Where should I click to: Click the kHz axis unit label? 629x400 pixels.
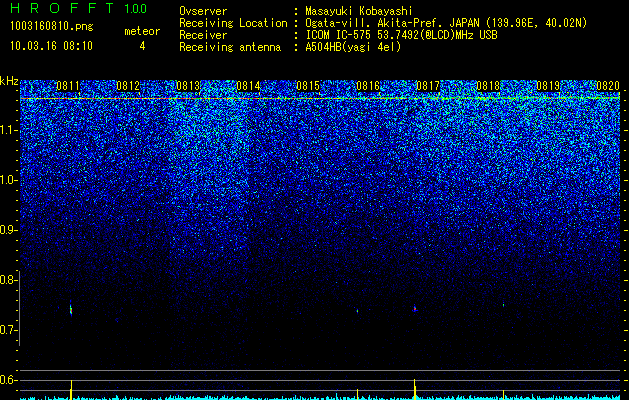(x=9, y=81)
